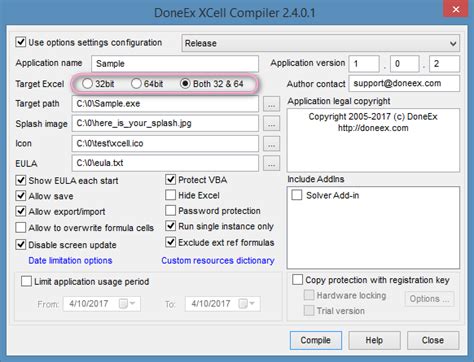Toggle Disable screen update checkbox
This screenshot has width=474, height=362.
coord(21,245)
